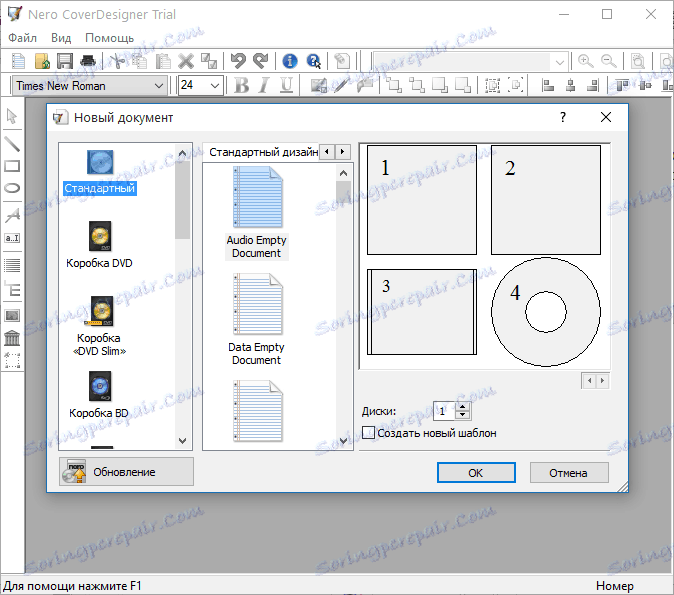
Task: Click the Delete X toolbar icon
Action: 186,61
